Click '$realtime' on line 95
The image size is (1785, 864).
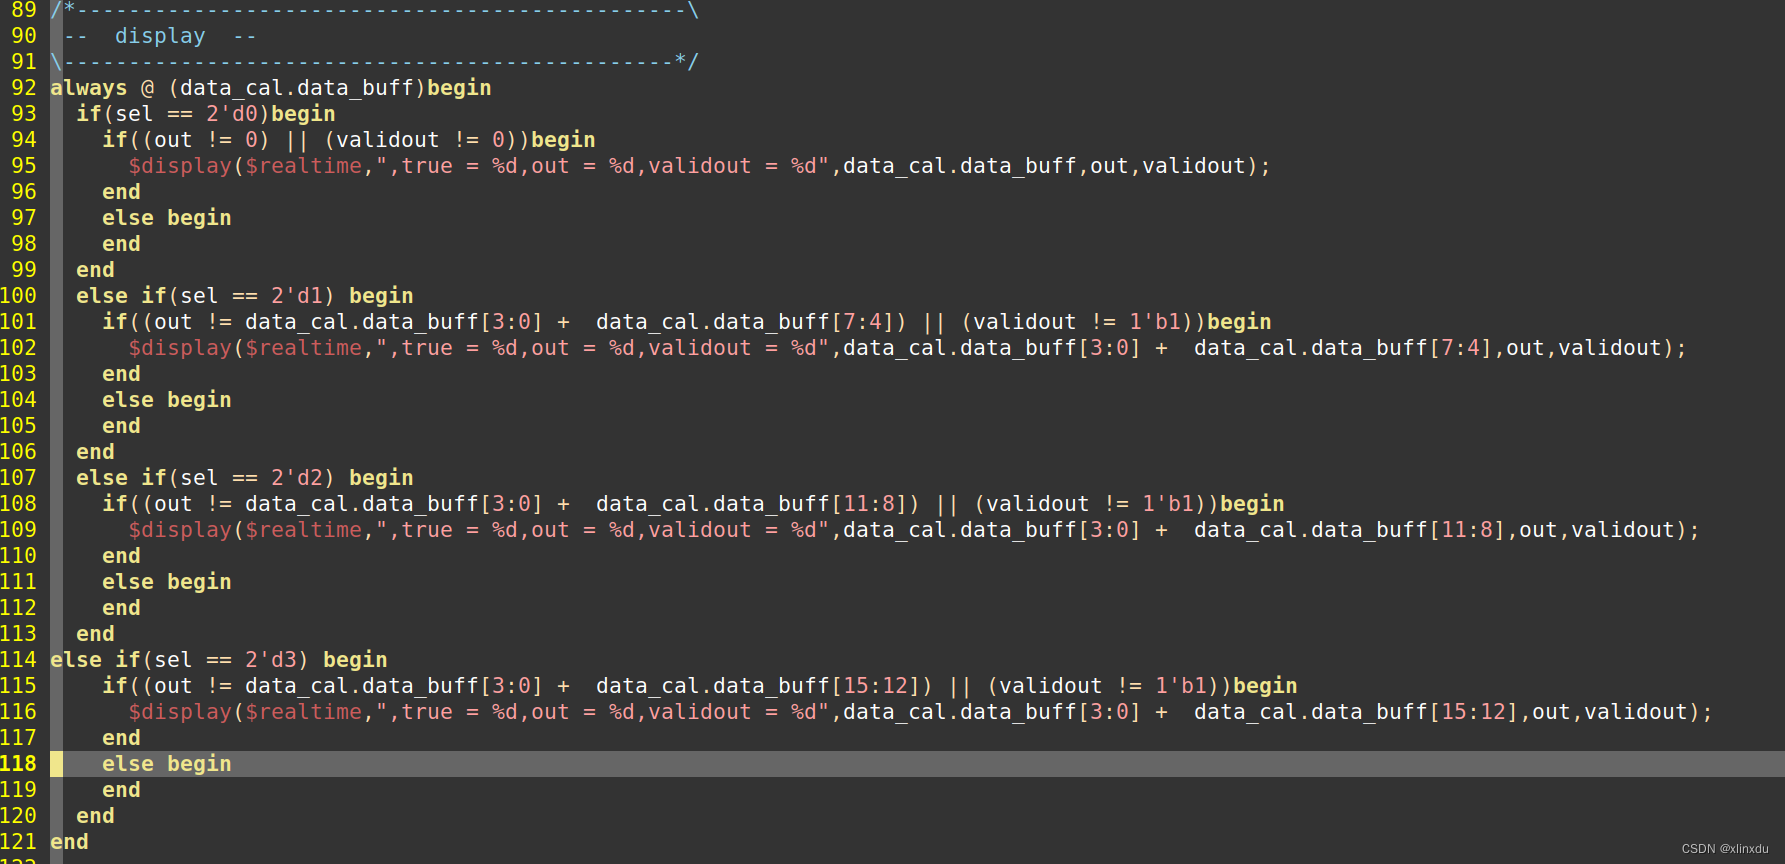(304, 166)
